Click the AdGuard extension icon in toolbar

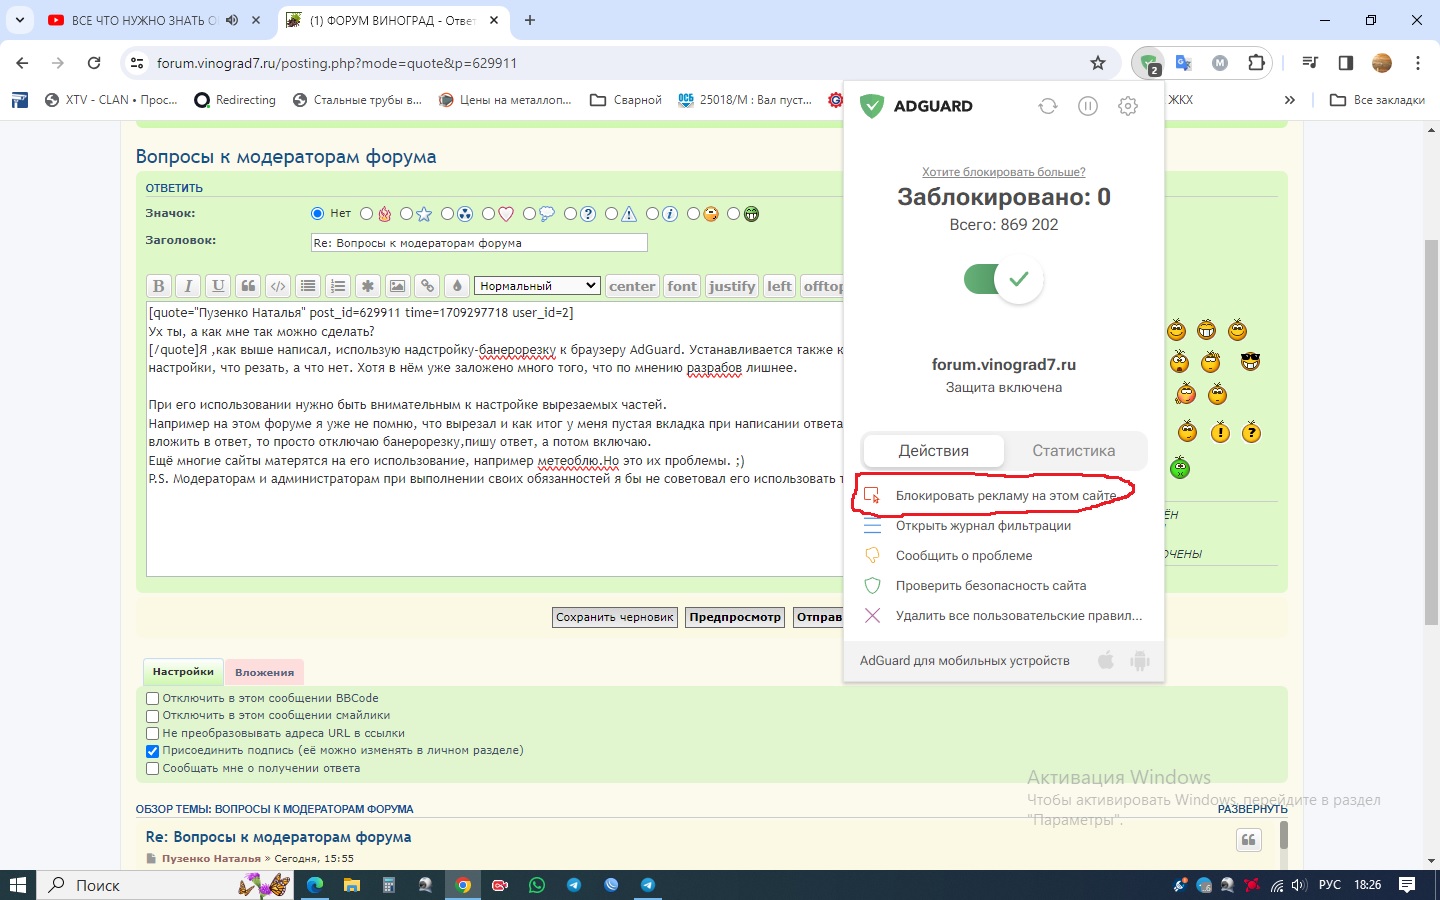coord(1148,63)
